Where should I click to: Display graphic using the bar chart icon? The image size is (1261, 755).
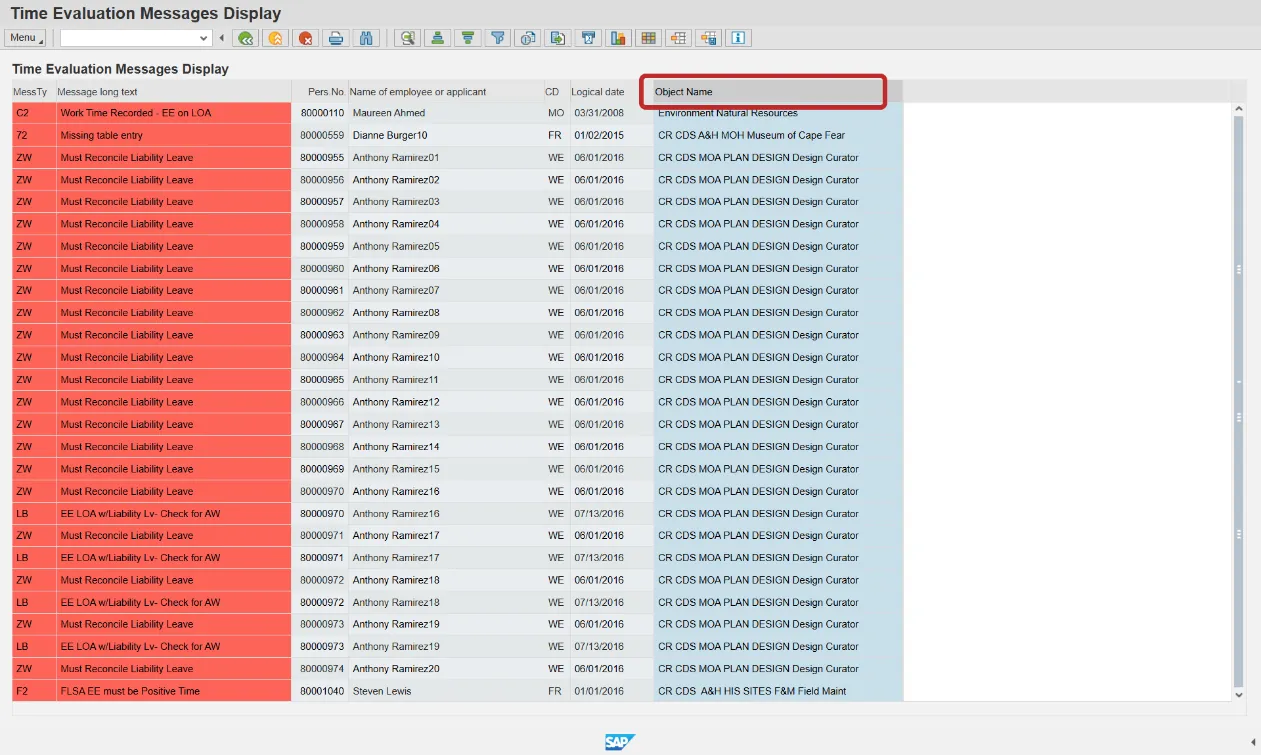tap(618, 38)
